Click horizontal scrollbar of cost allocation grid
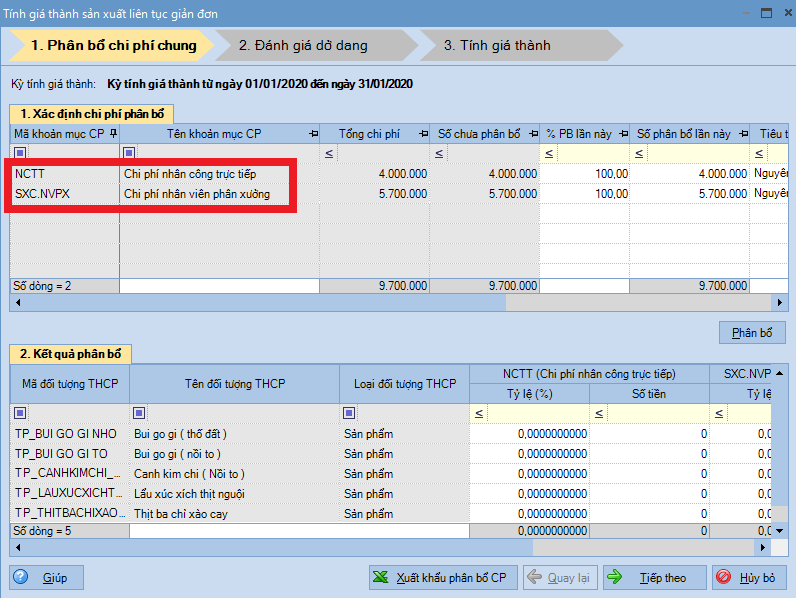Image resolution: width=796 pixels, height=598 pixels. click(400, 302)
